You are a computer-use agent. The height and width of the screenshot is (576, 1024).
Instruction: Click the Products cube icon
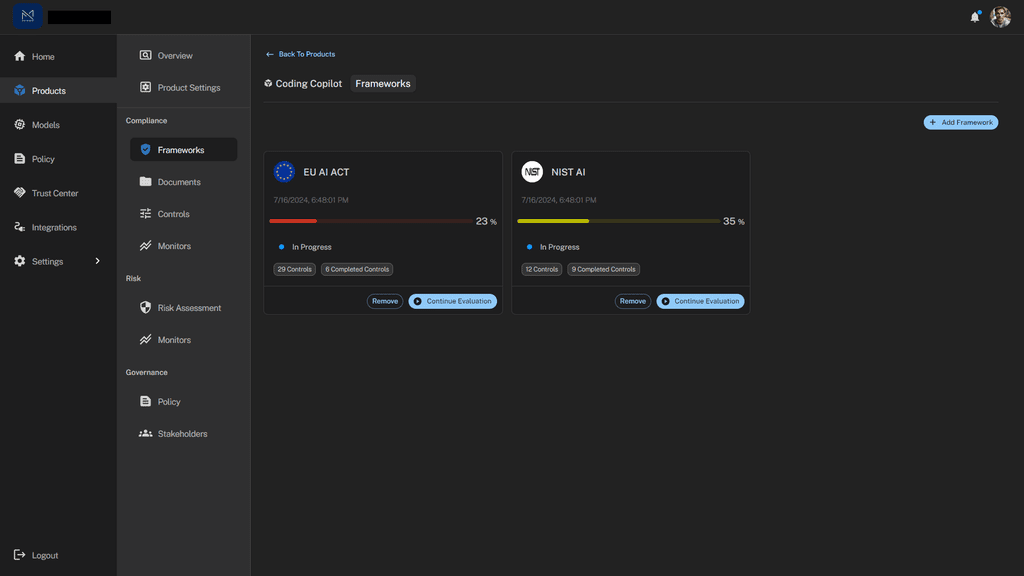click(x=20, y=90)
